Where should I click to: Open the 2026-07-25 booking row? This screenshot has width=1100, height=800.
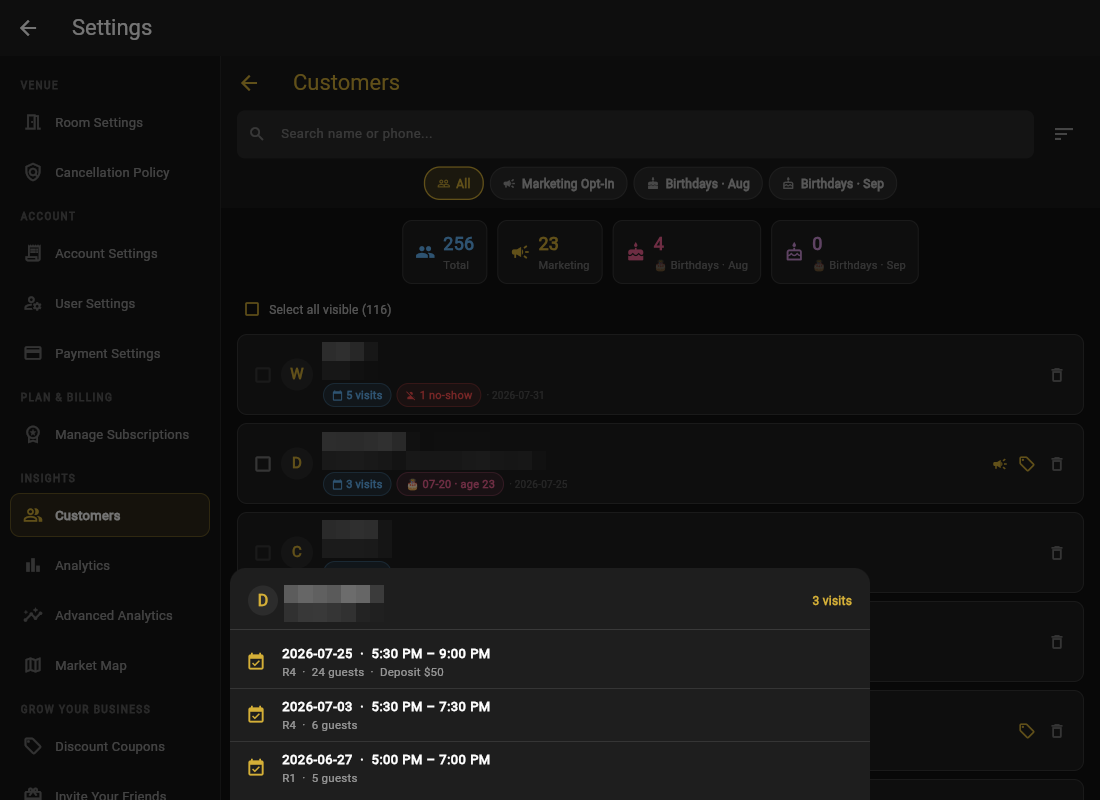click(x=550, y=662)
